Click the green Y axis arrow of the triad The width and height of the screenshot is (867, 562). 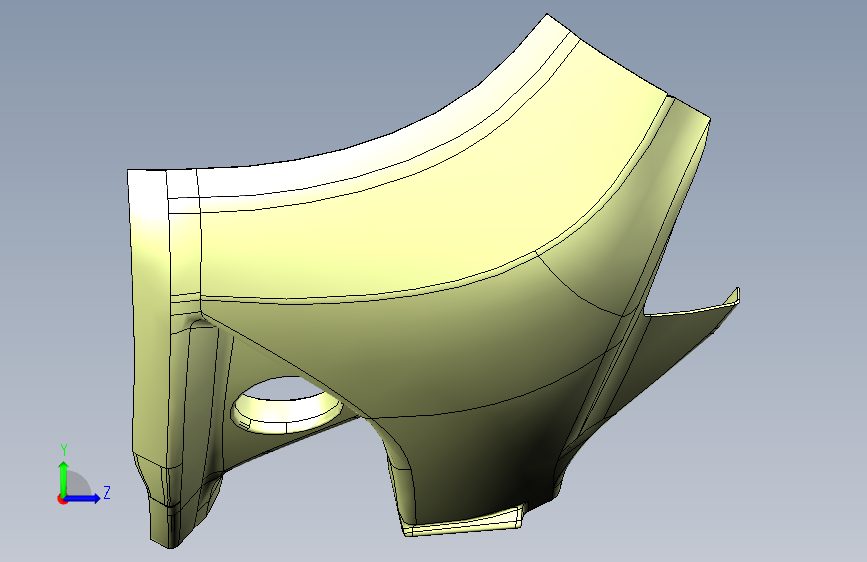64,477
